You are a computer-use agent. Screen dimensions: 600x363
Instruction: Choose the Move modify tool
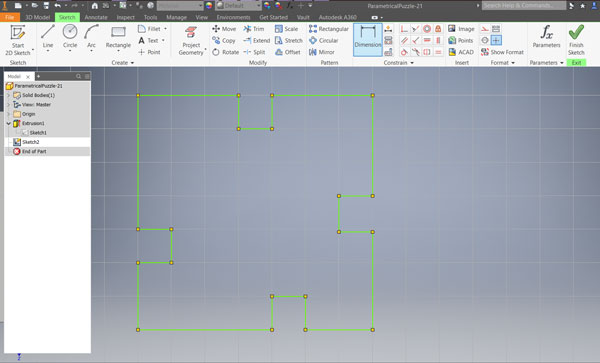click(x=224, y=29)
